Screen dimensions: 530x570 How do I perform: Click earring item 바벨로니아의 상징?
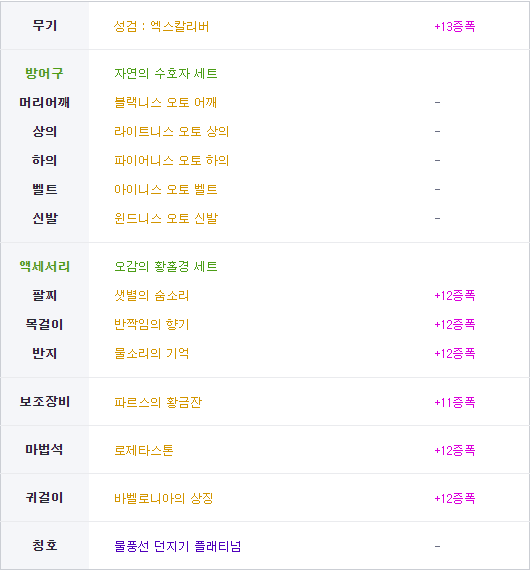point(164,498)
